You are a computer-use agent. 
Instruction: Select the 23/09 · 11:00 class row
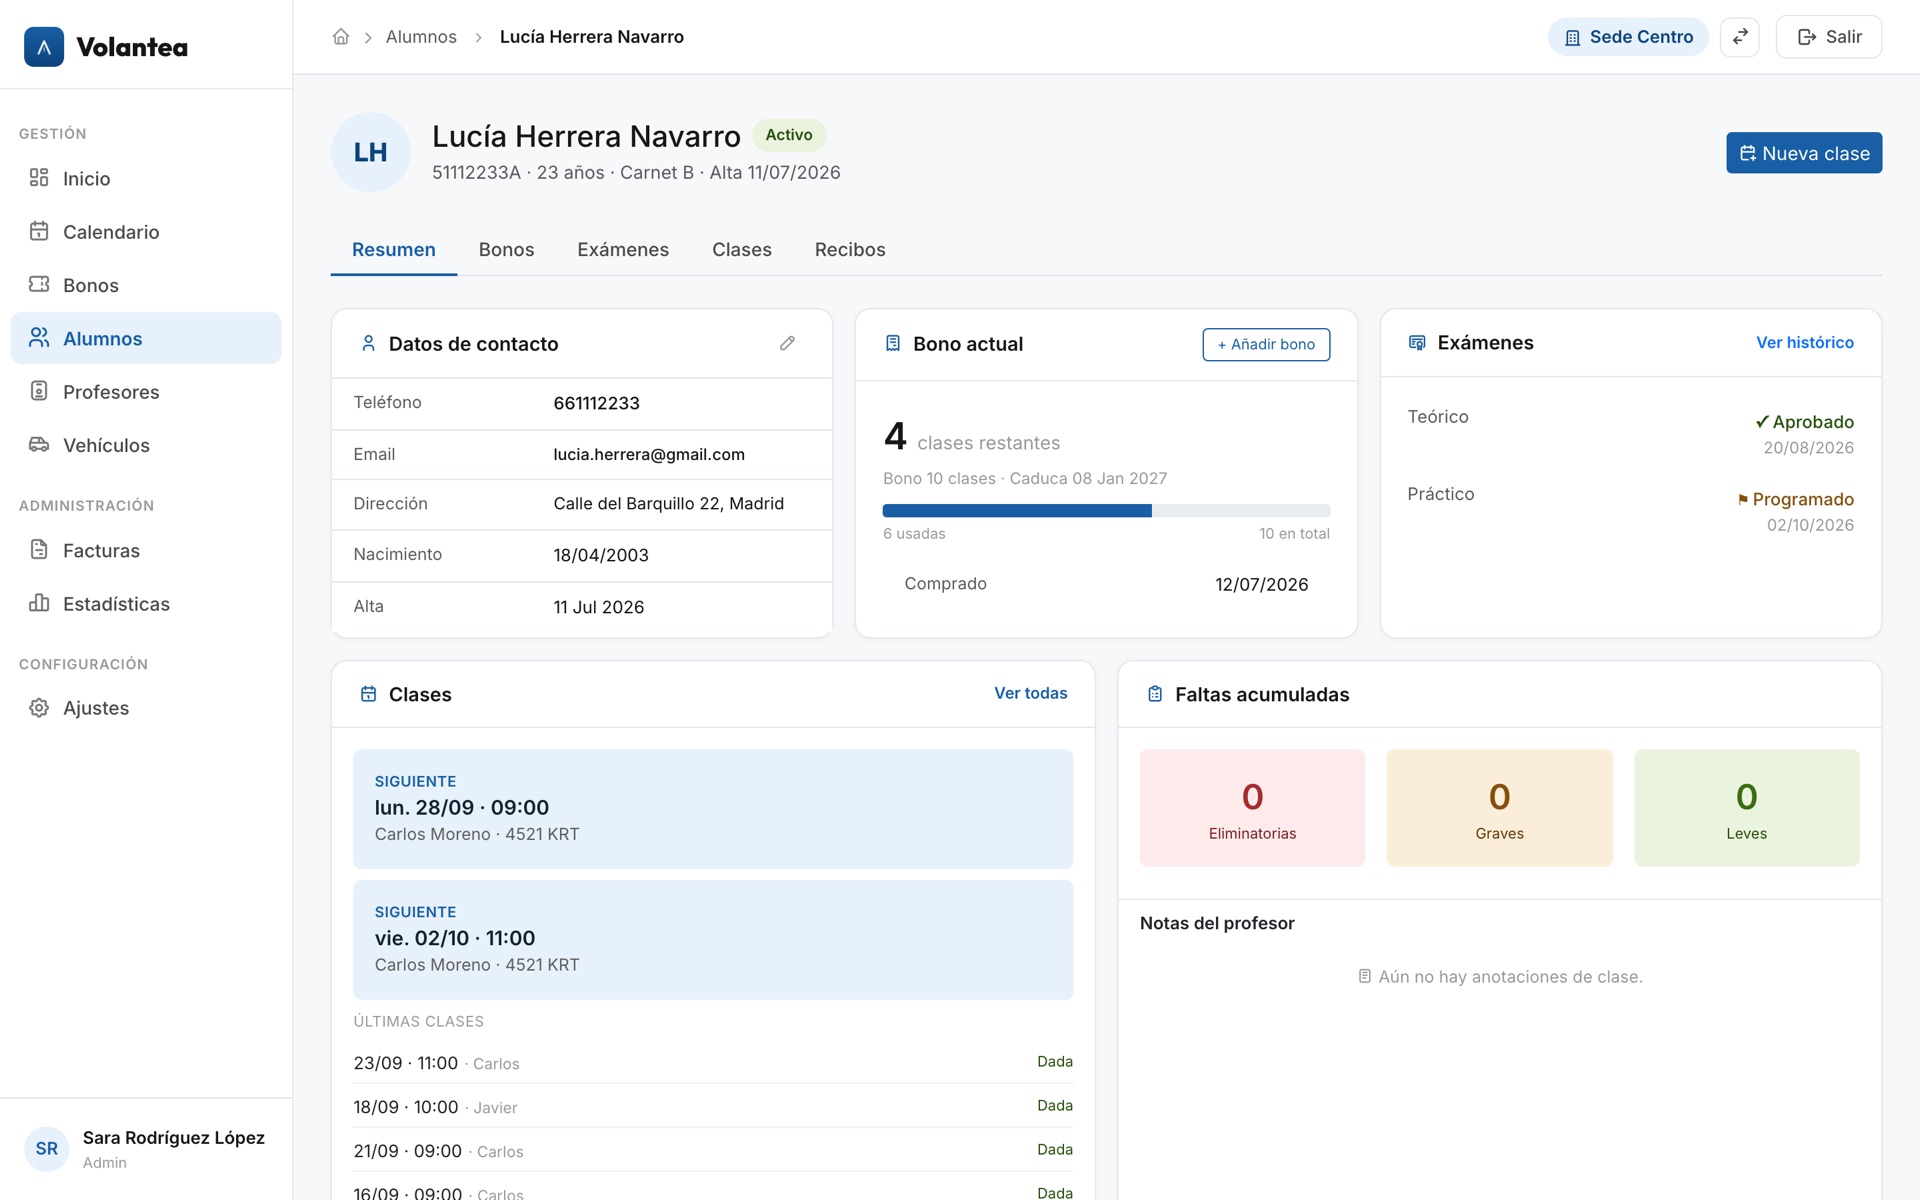pyautogui.click(x=713, y=1062)
